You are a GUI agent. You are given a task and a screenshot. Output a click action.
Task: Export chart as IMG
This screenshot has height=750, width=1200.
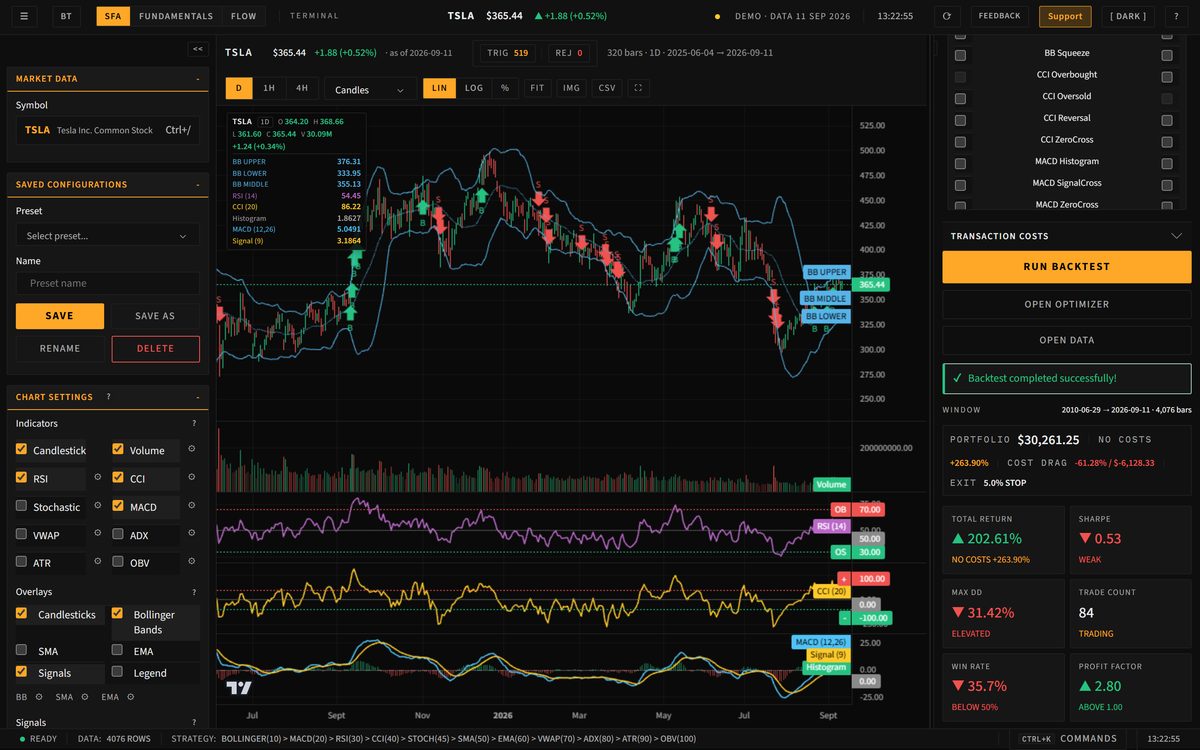click(x=571, y=88)
